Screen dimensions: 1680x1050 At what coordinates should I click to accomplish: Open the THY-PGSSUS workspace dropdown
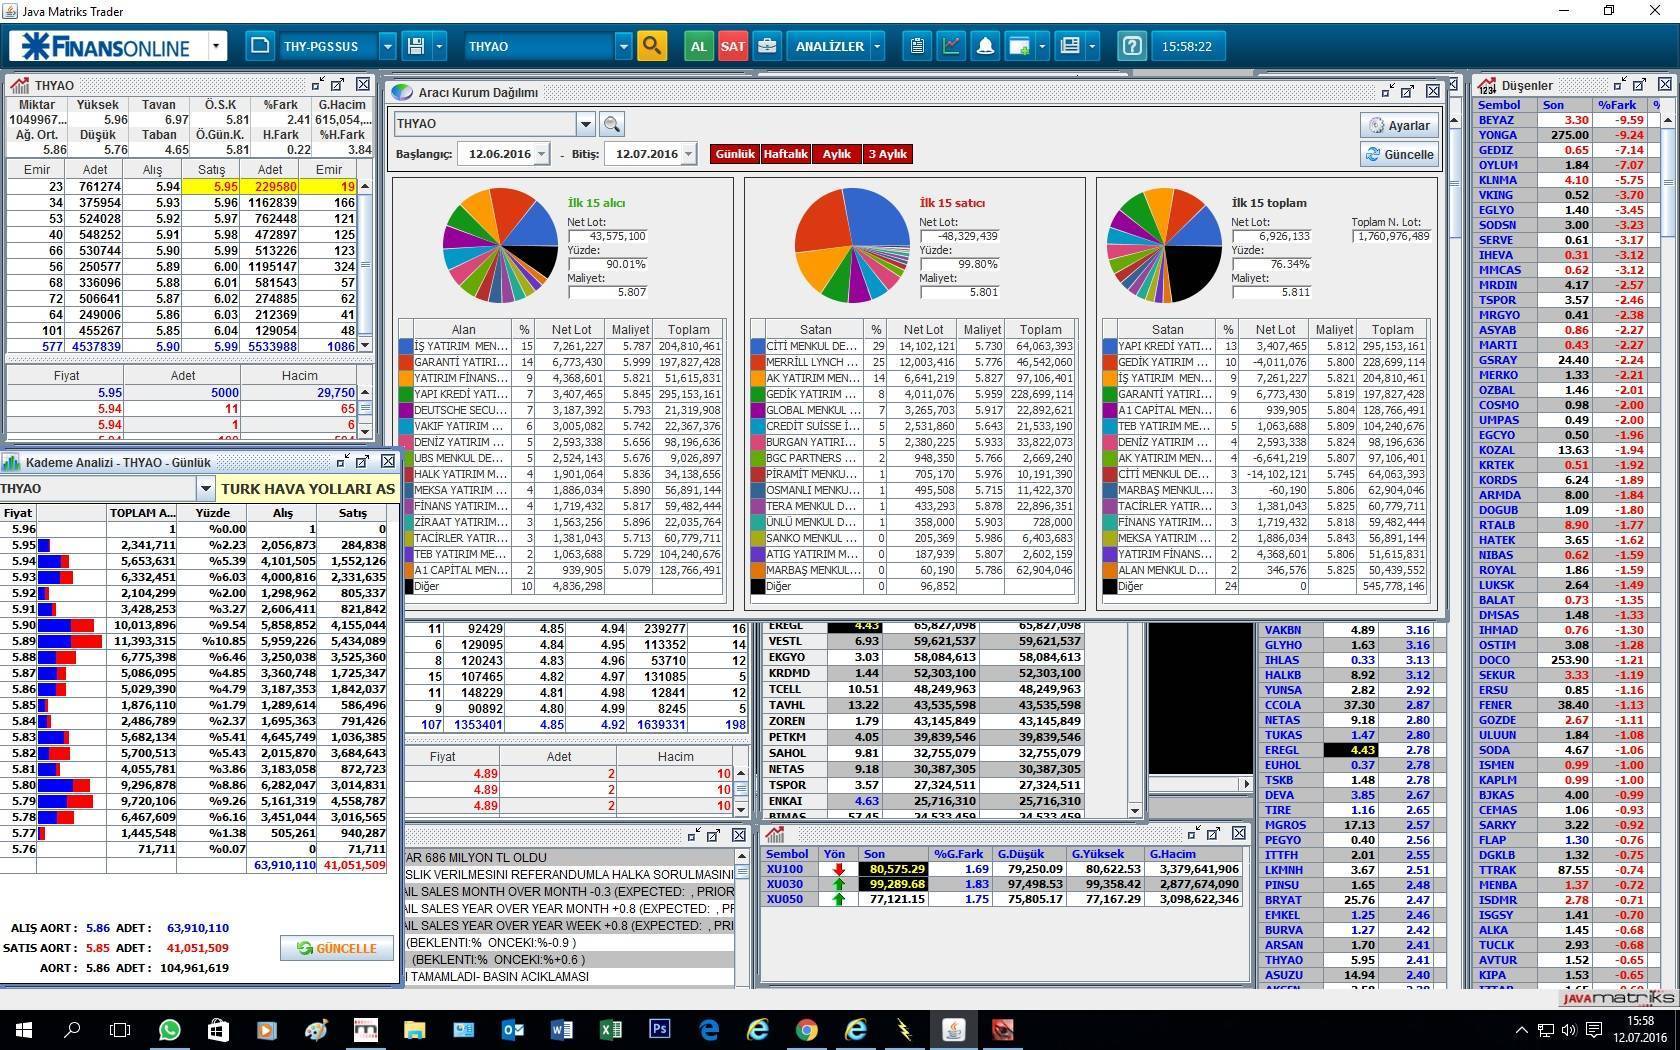(x=387, y=46)
